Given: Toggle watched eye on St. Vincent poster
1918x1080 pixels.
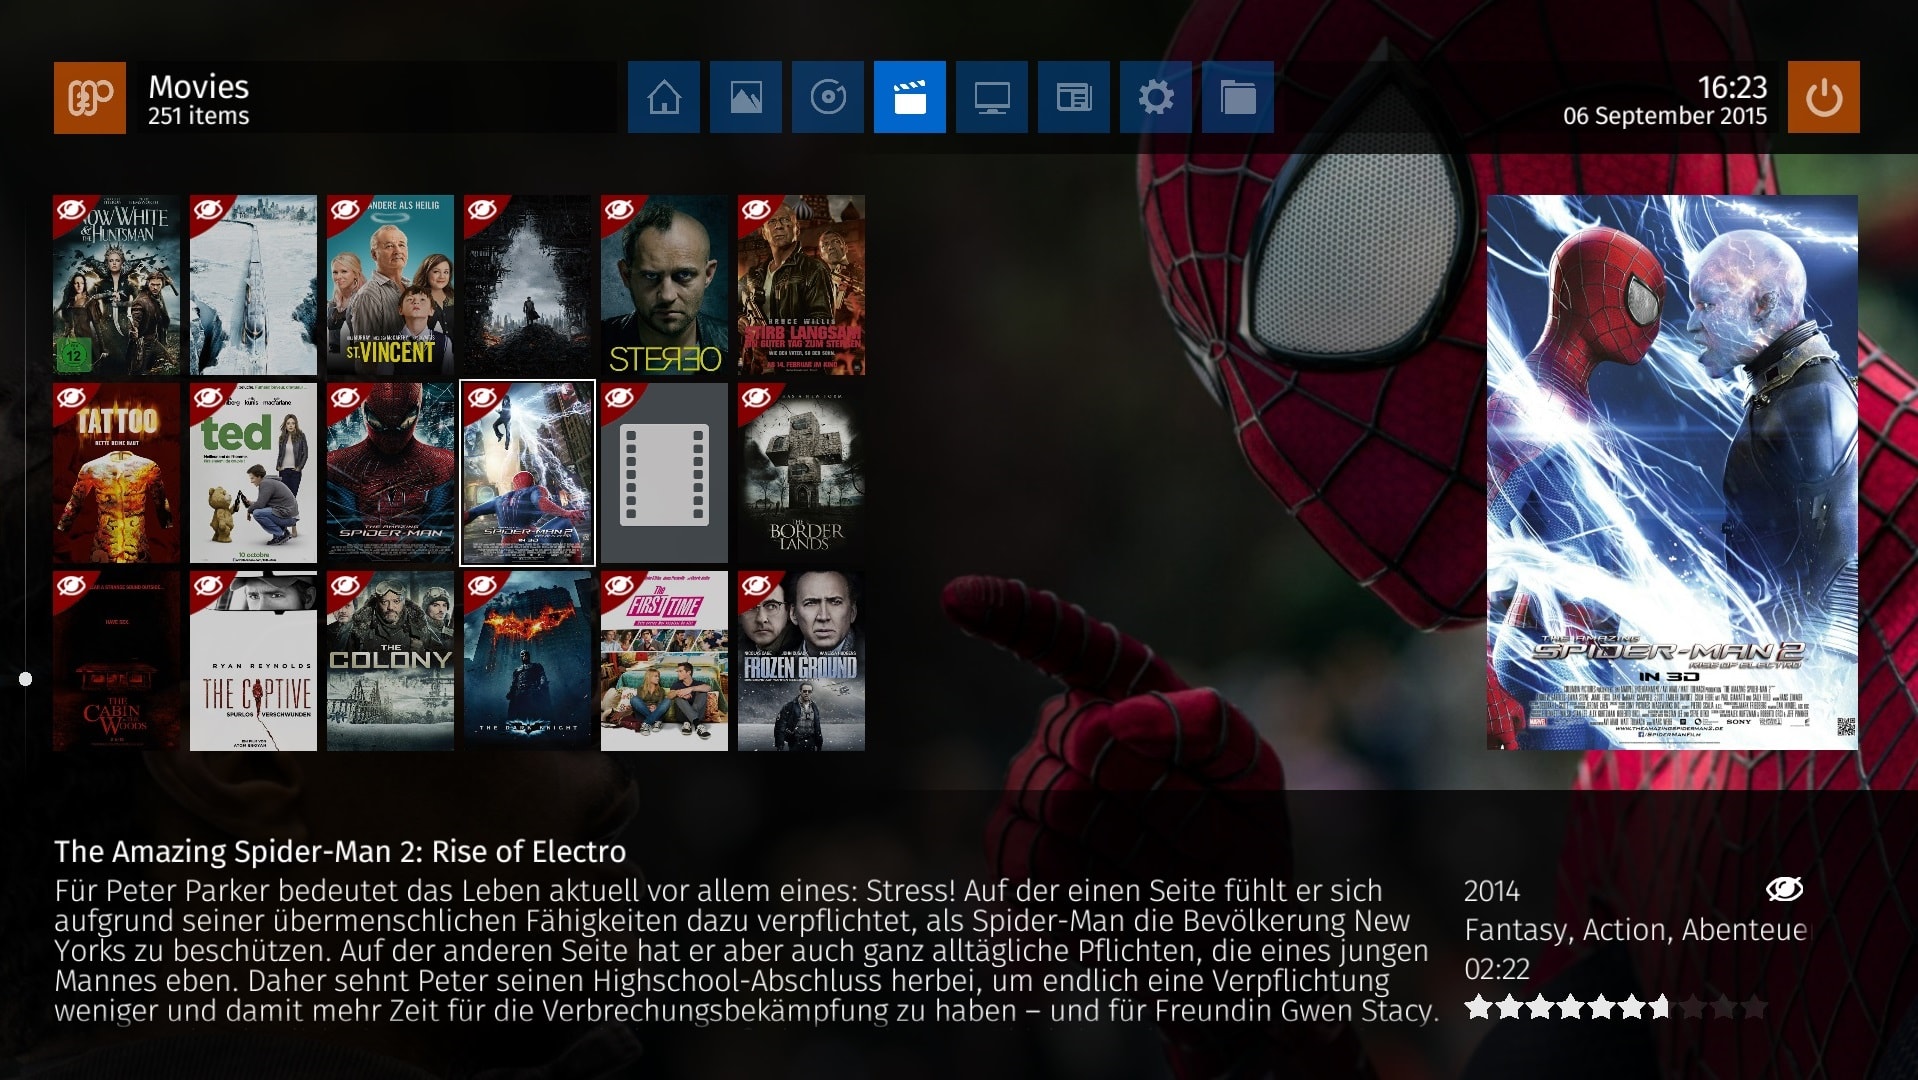Looking at the screenshot, I should [x=345, y=210].
